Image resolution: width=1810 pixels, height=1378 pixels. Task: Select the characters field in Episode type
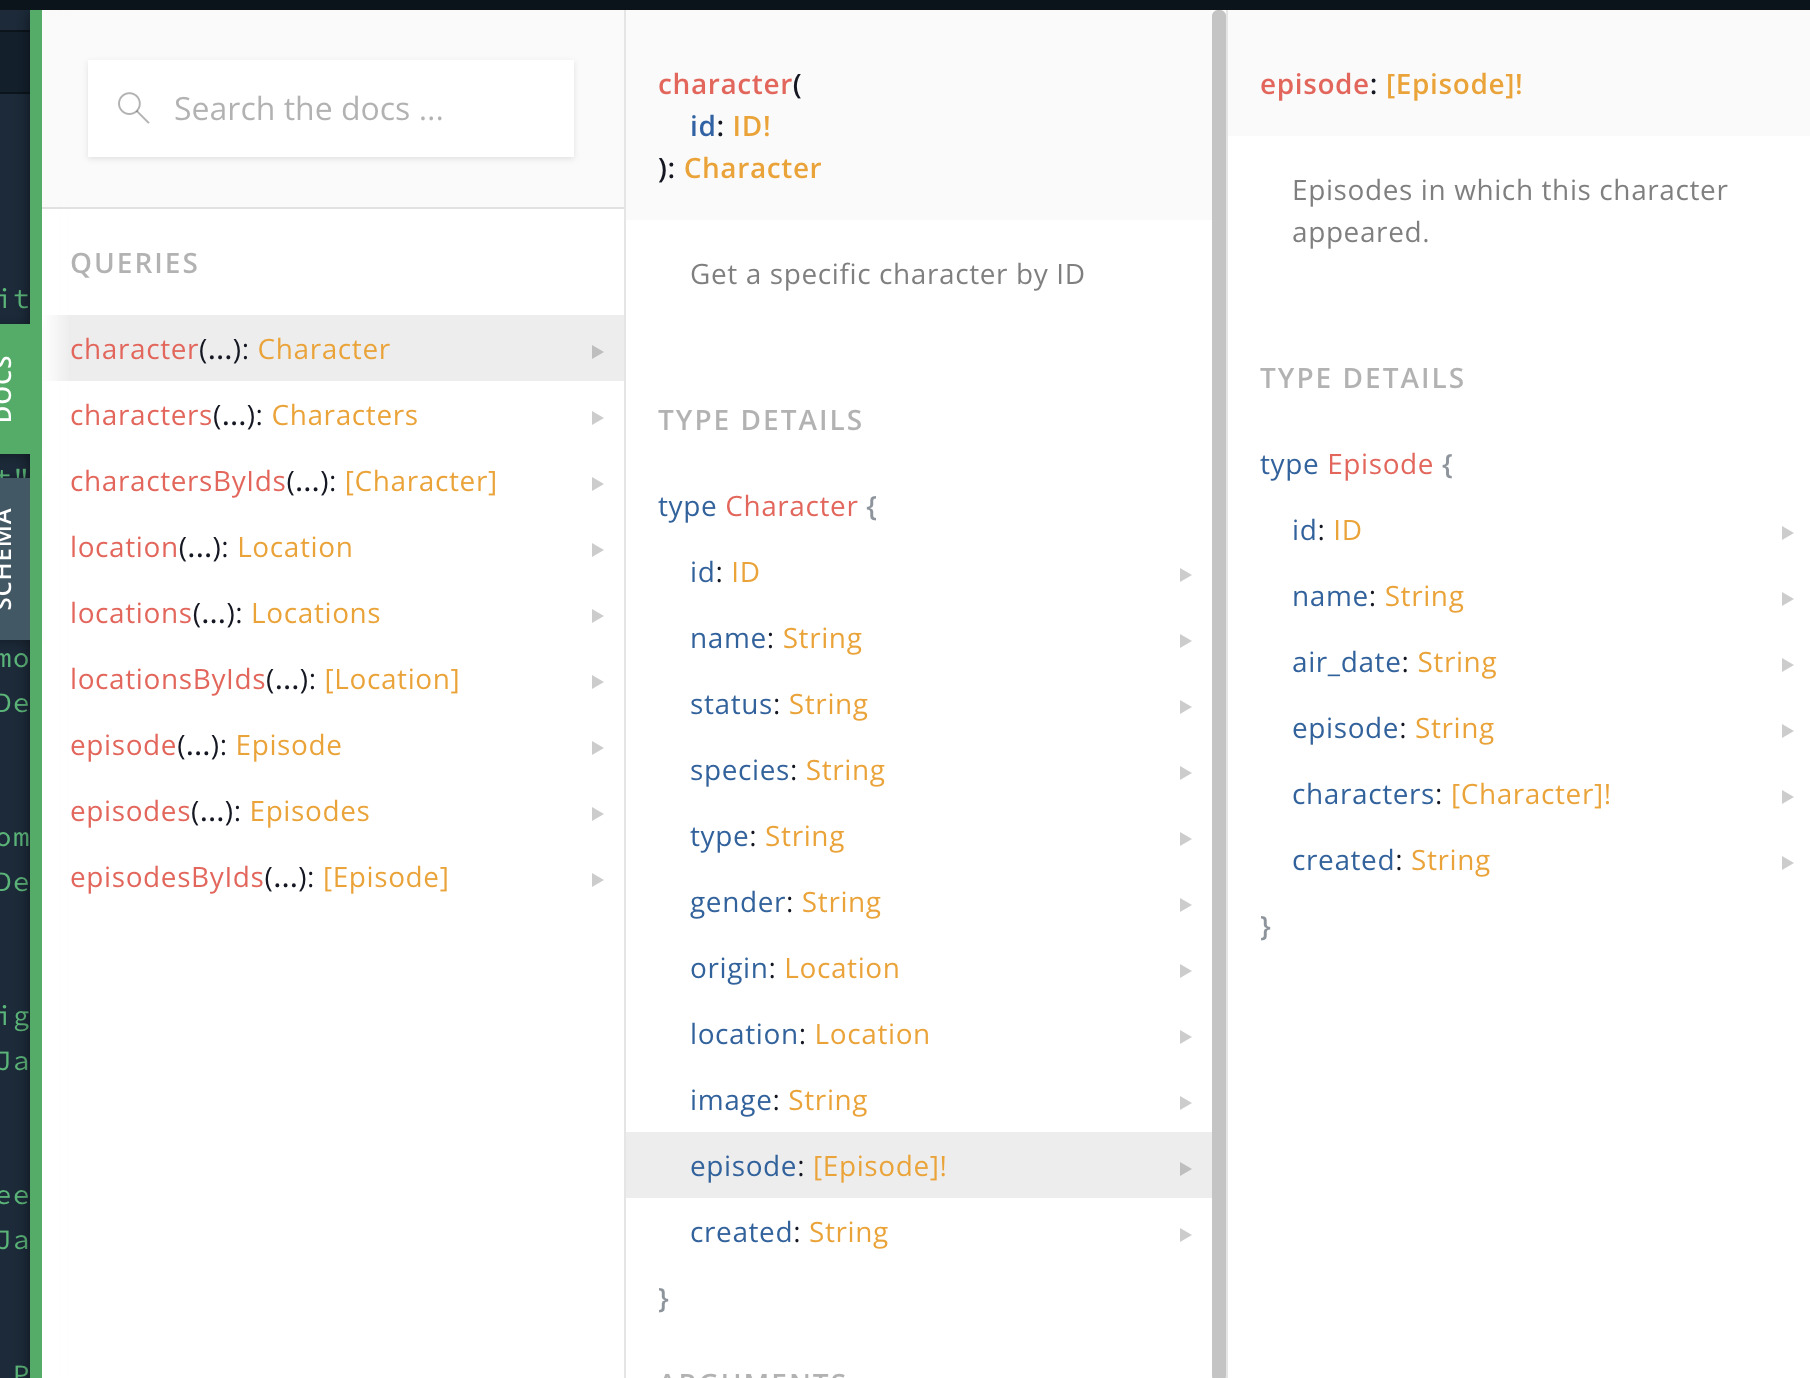(1361, 793)
